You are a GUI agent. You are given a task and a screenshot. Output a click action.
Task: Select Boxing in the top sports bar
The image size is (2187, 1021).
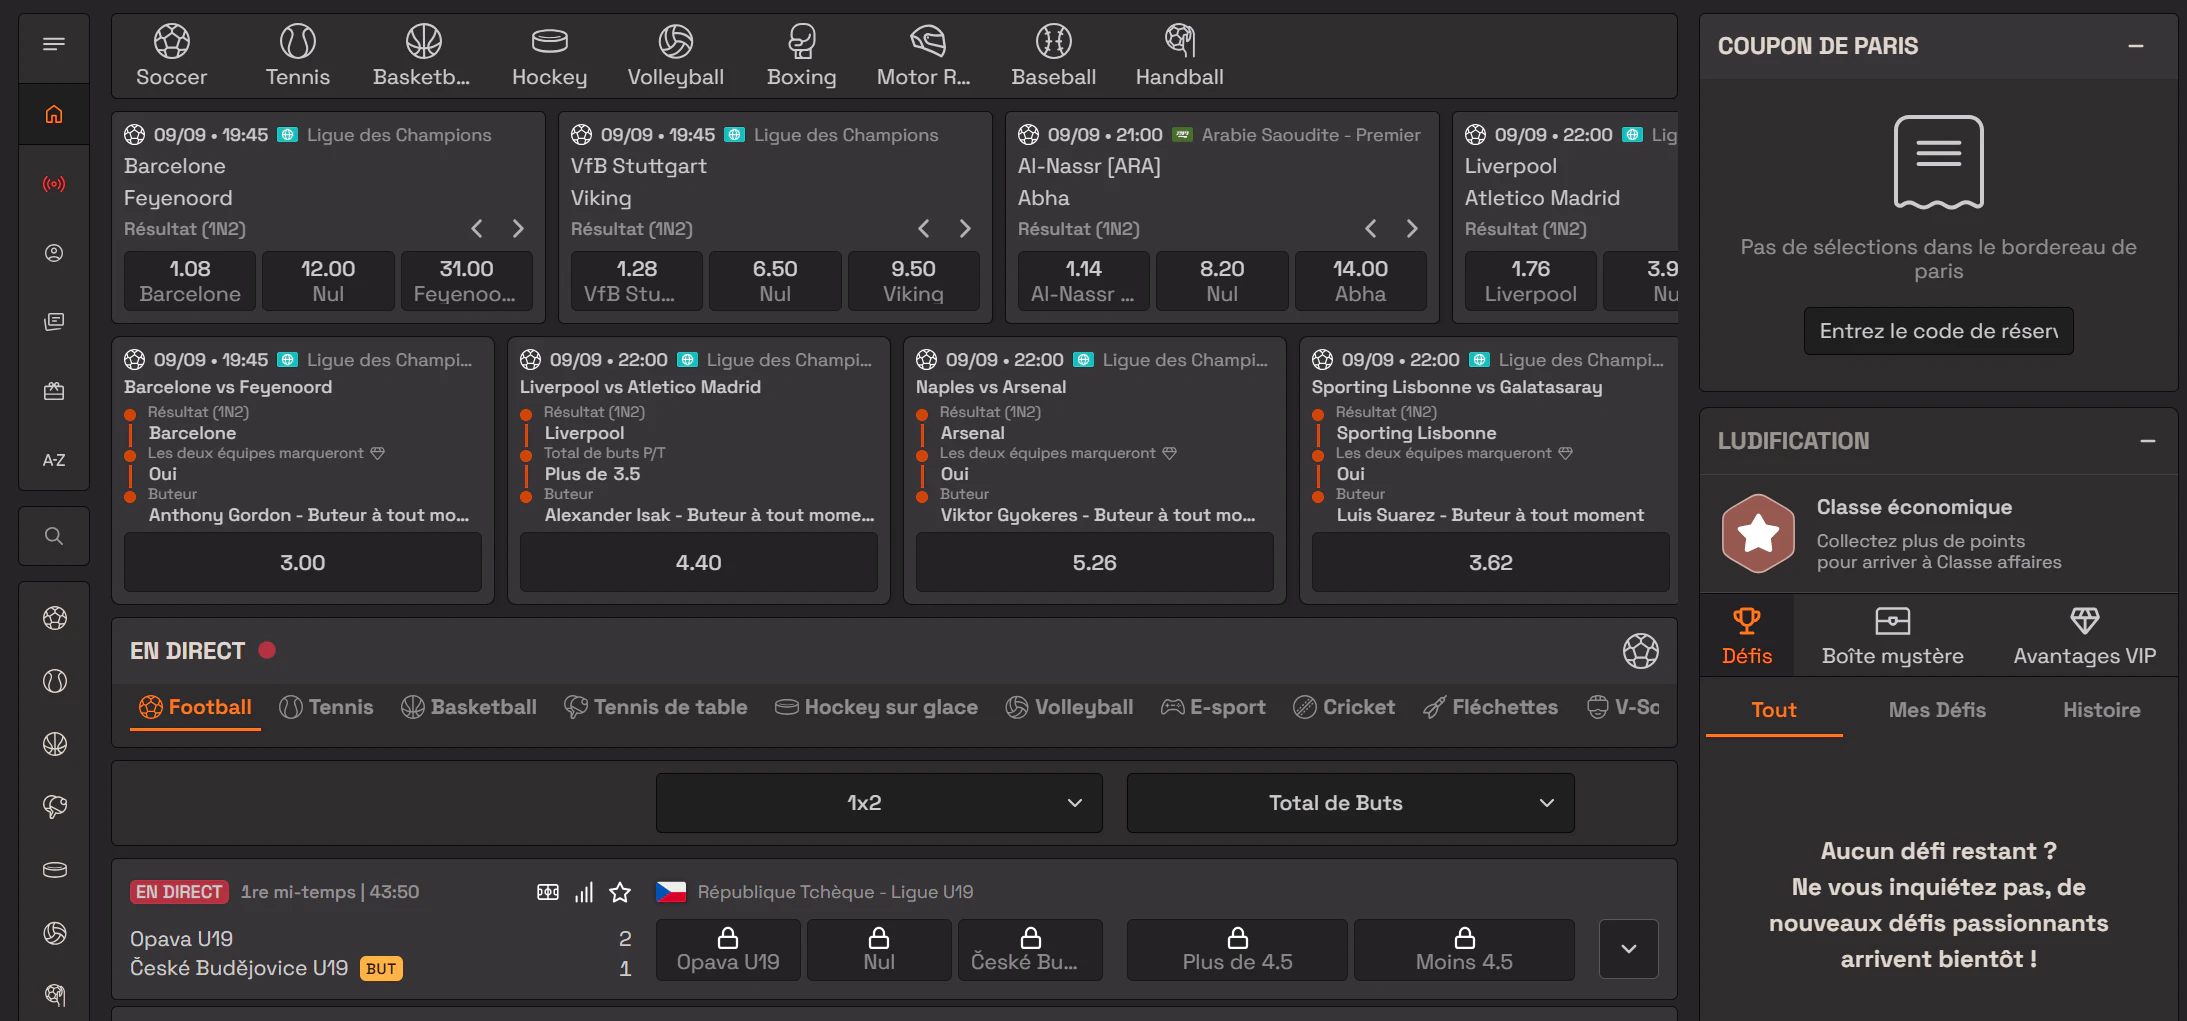[x=802, y=56]
